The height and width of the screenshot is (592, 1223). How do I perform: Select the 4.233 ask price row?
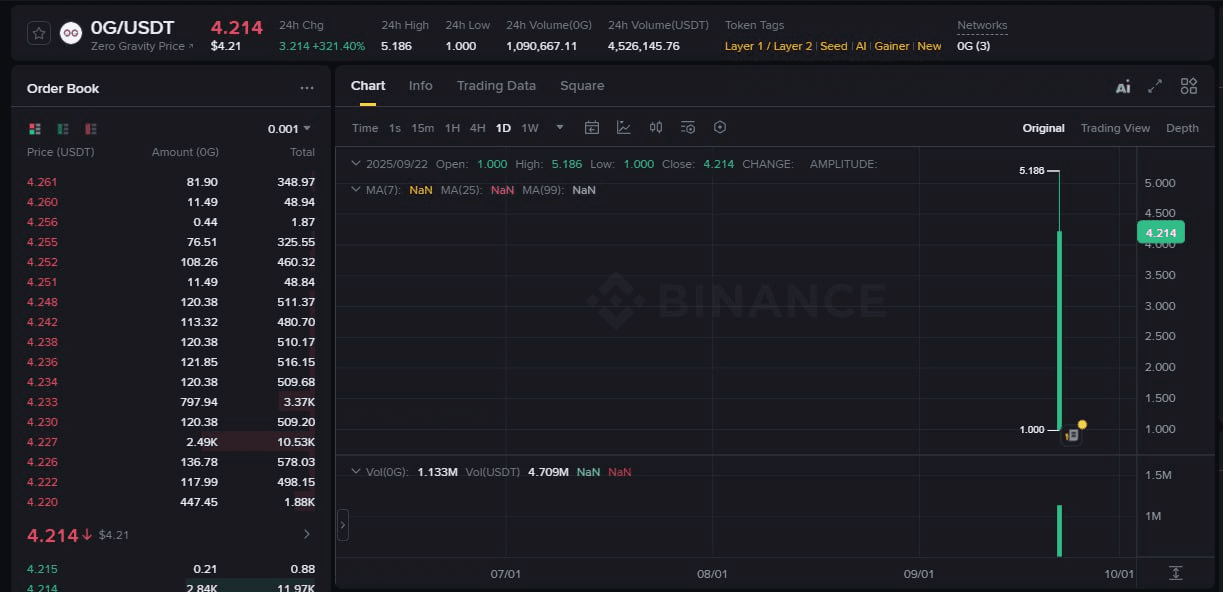point(171,402)
